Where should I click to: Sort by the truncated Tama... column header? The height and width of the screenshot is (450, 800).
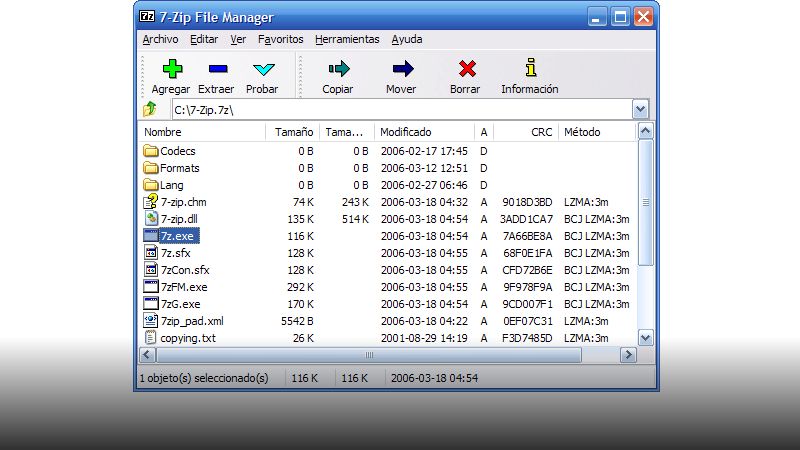[347, 132]
